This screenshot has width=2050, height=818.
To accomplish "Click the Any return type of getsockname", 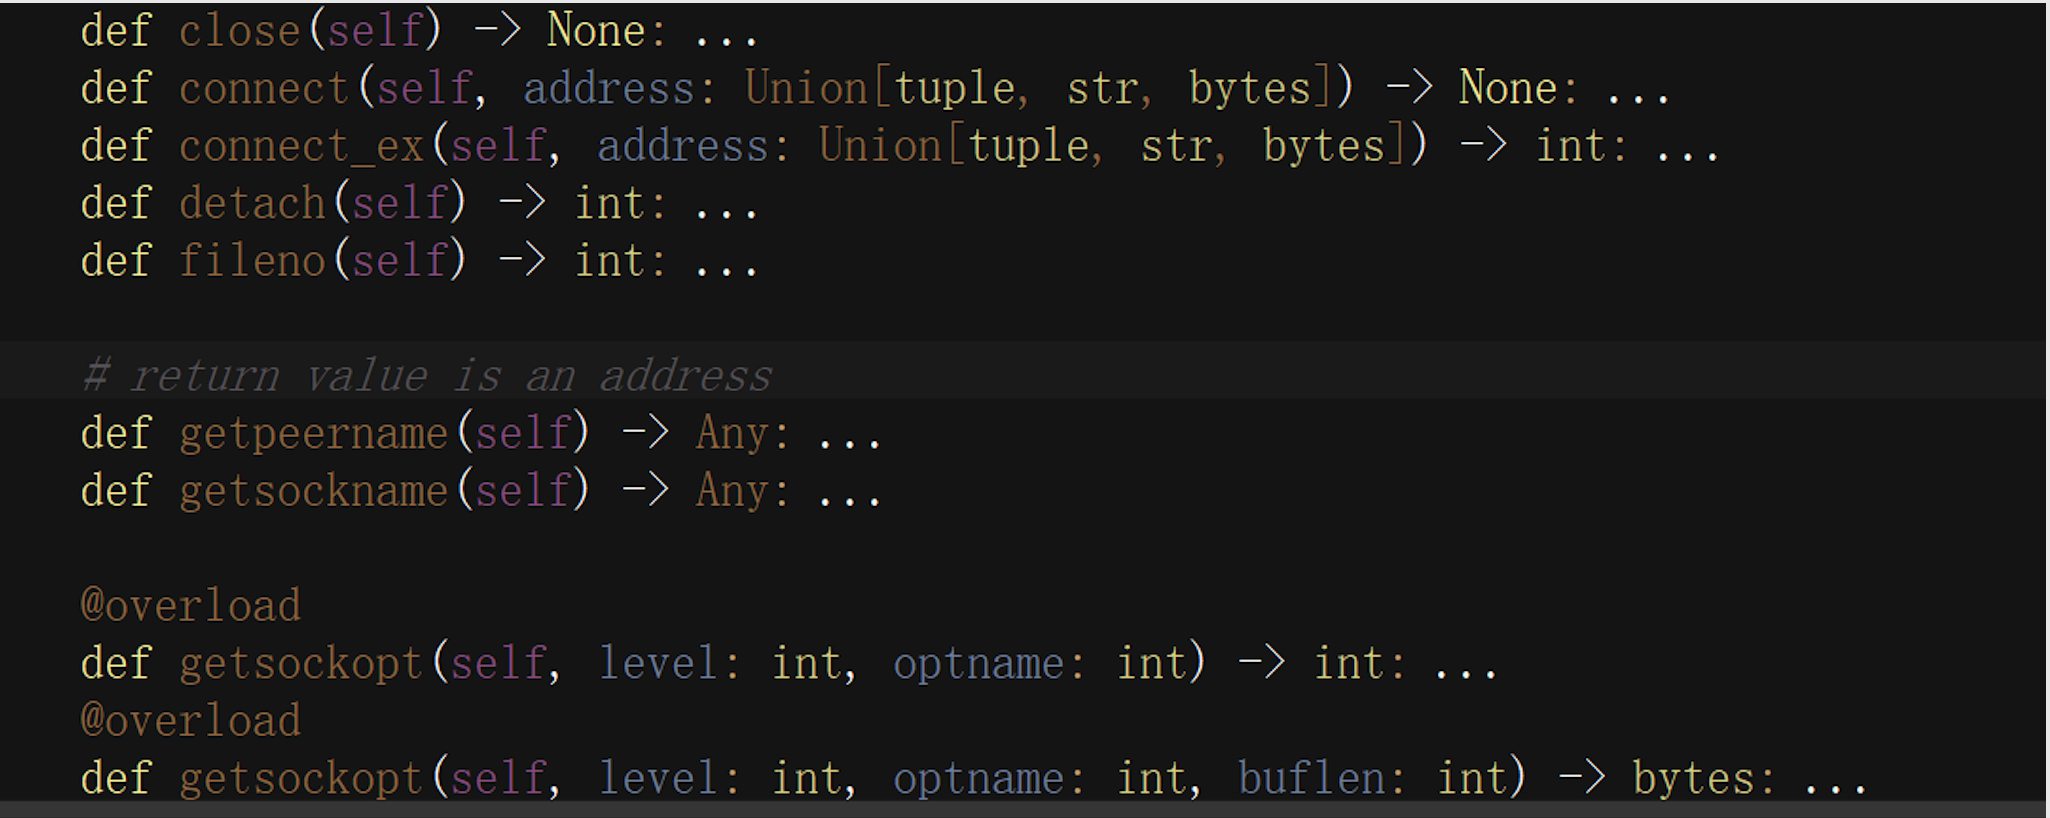I will pyautogui.click(x=732, y=491).
